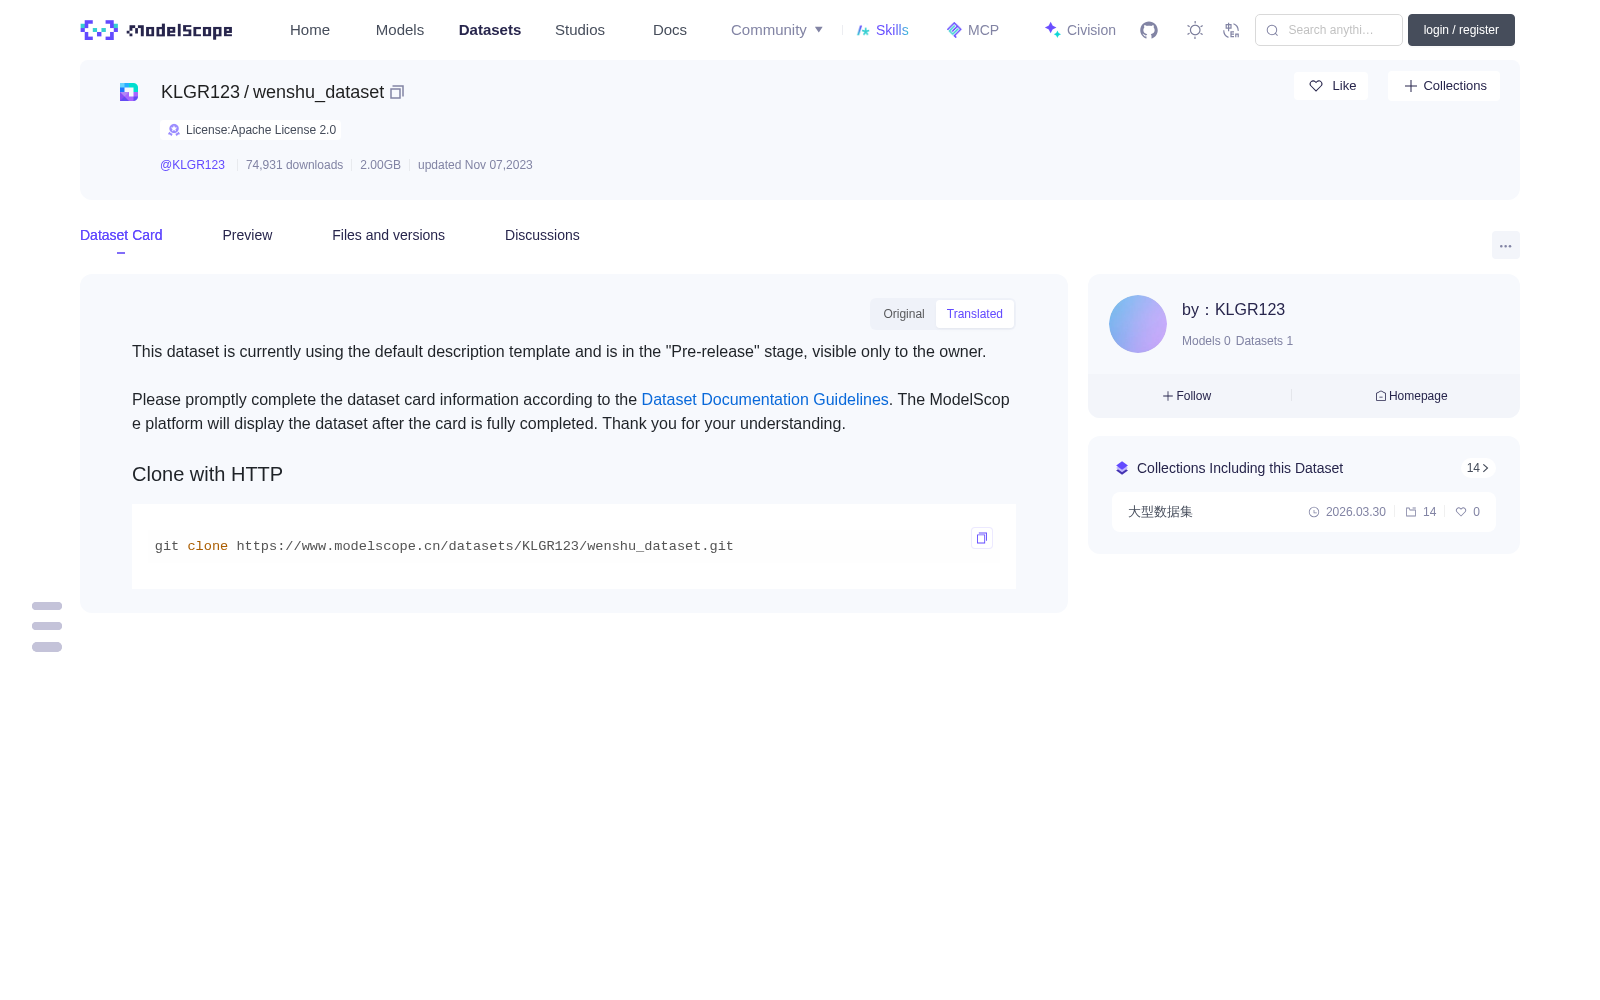Copy dataset name KLGR123/wenshu_dataset icon
1600x1000 pixels.
[x=397, y=92]
